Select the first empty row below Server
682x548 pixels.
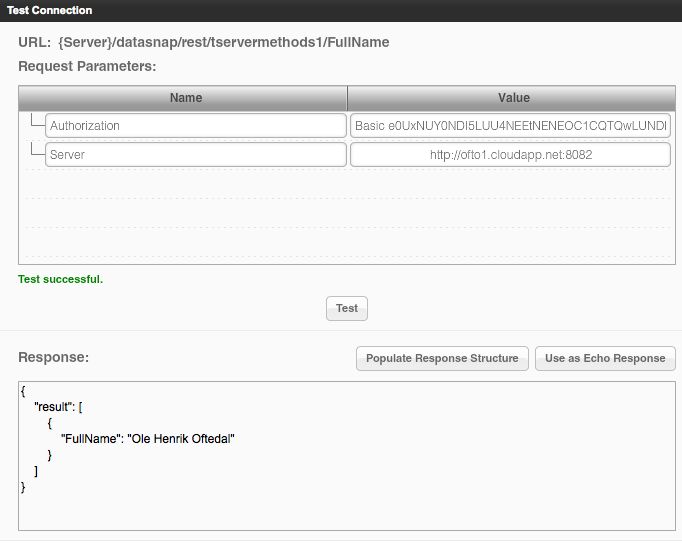point(347,184)
